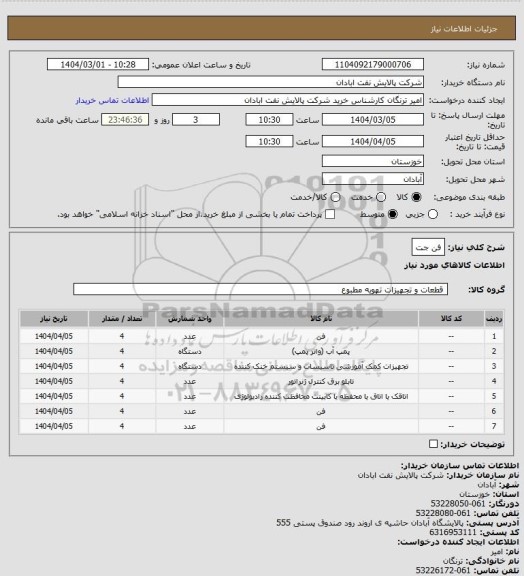Click the contact phone 53228080-061
Viewport: 524px width, 576px height.
[443, 513]
